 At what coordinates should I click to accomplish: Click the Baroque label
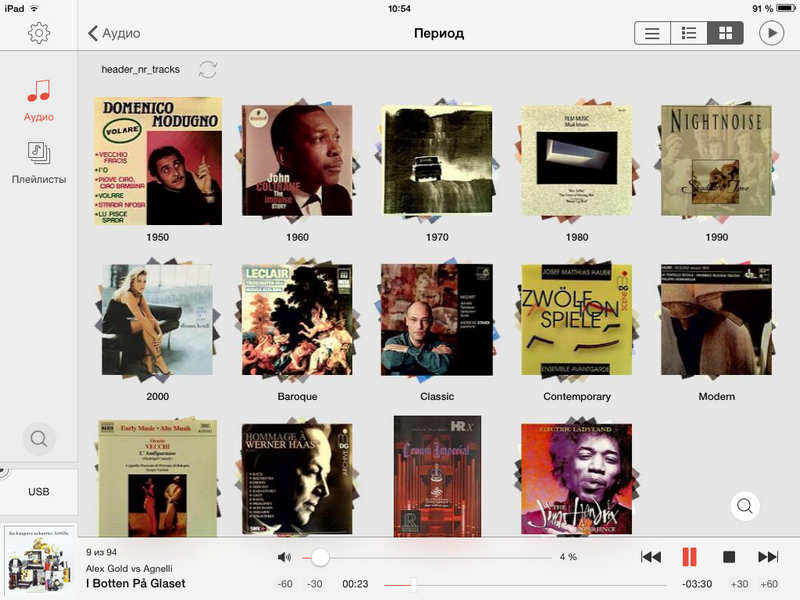point(297,396)
